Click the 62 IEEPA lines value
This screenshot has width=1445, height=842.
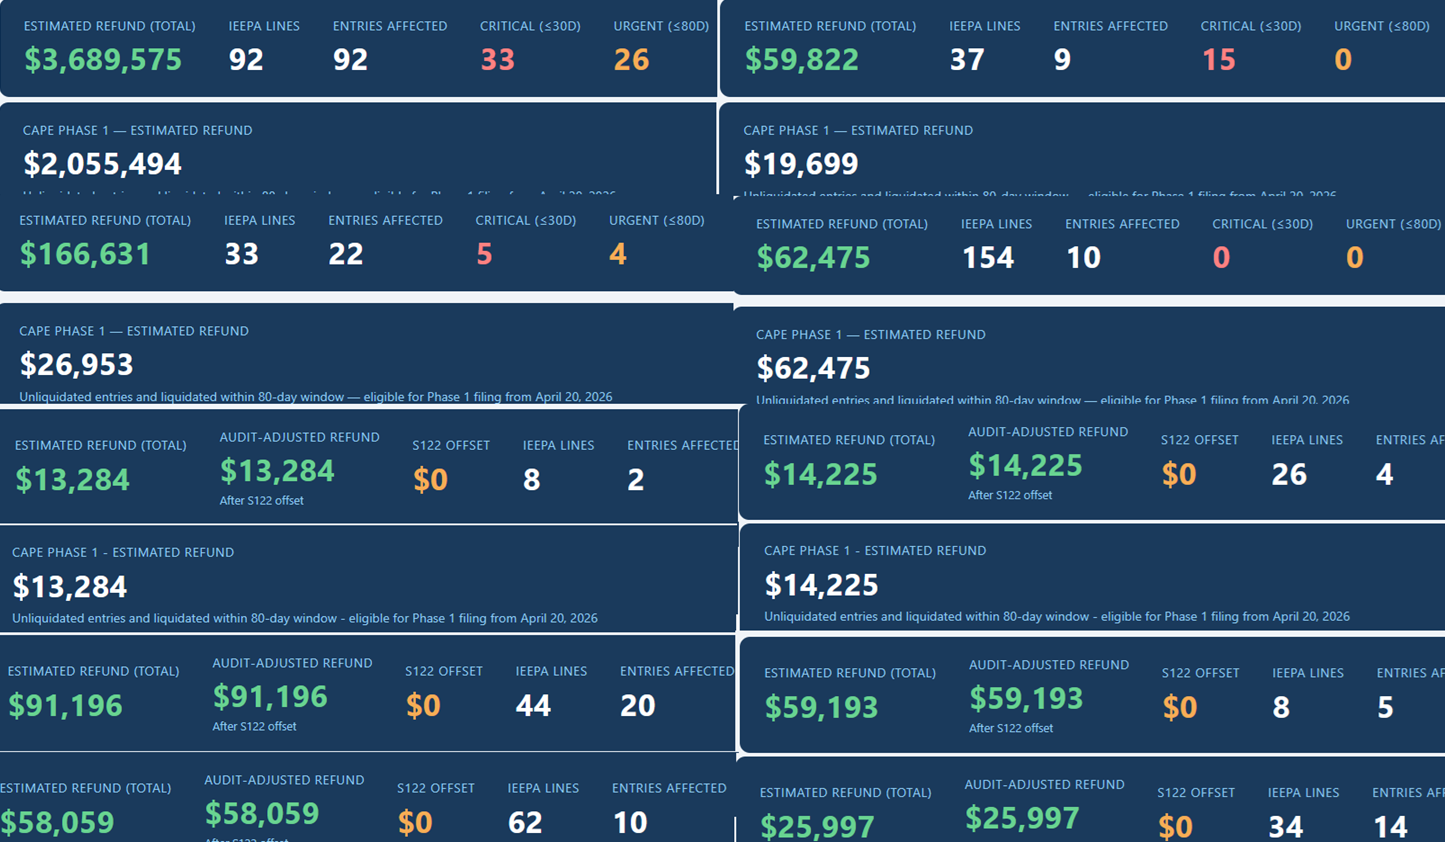[525, 823]
